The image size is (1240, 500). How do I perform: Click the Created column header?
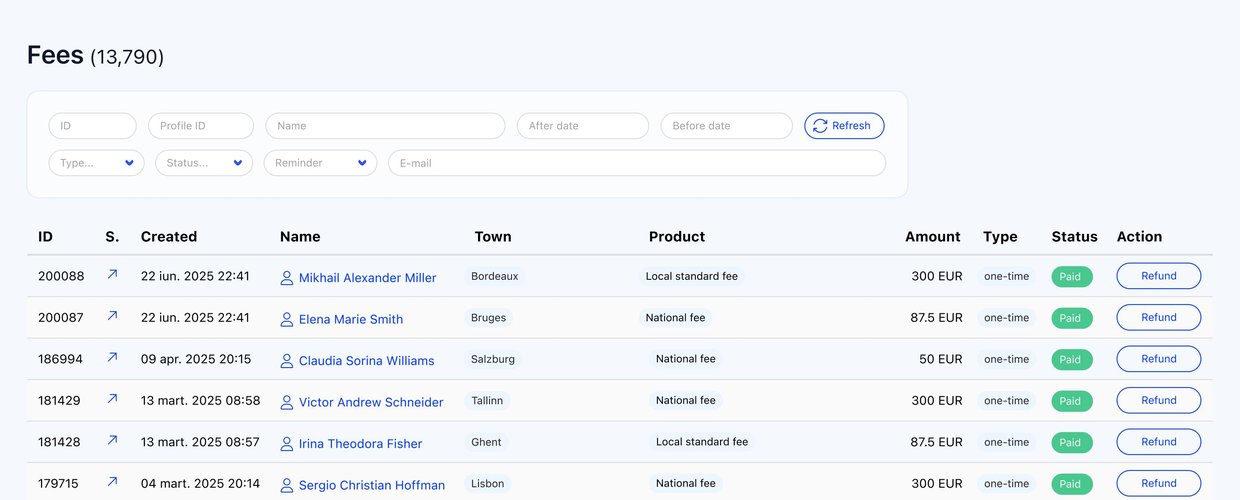tap(169, 237)
